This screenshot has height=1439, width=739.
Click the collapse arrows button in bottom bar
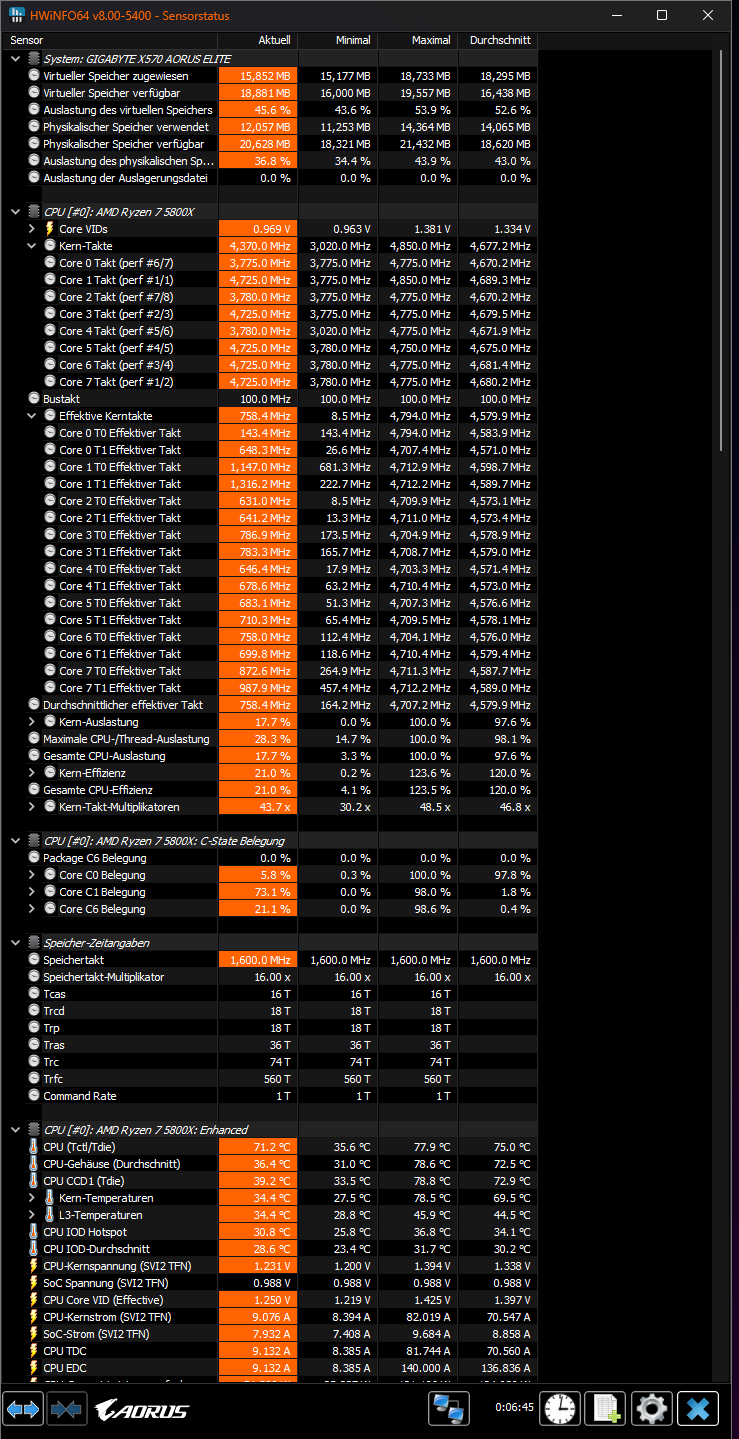66,1409
